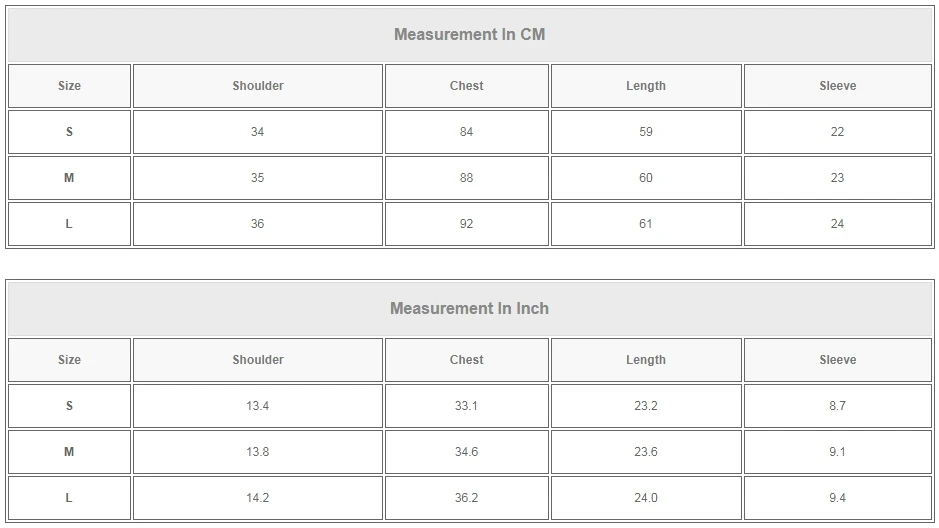
Task: Select size S row label in CM table
Action: (x=69, y=132)
